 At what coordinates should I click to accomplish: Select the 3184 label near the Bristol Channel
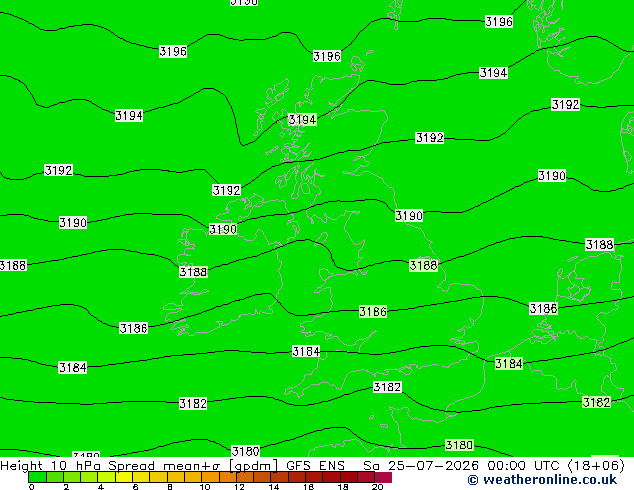(x=306, y=351)
